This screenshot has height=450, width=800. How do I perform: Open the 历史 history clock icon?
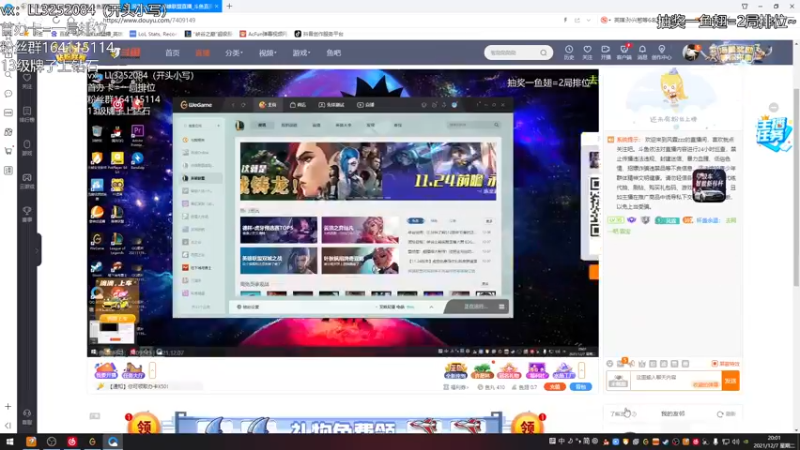[x=568, y=52]
